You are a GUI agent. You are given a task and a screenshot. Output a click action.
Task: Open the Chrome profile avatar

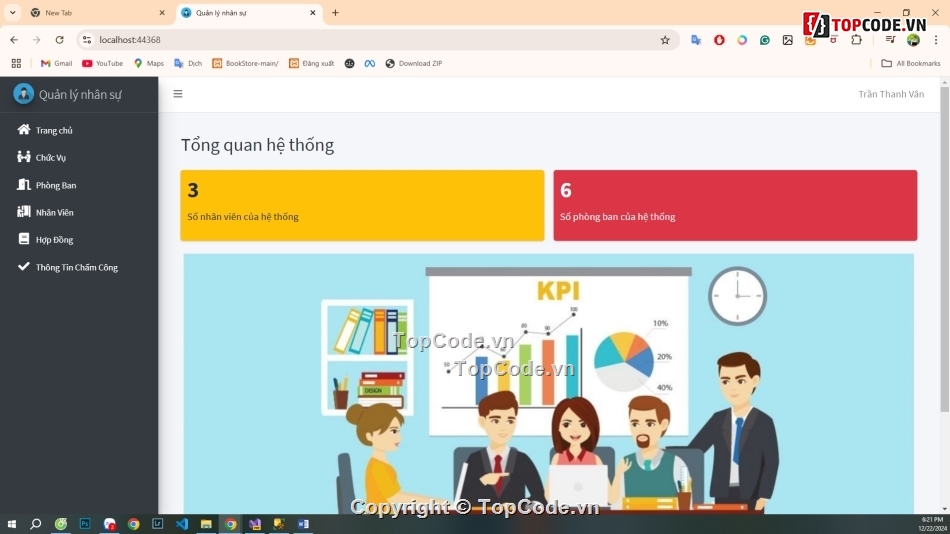pos(913,40)
